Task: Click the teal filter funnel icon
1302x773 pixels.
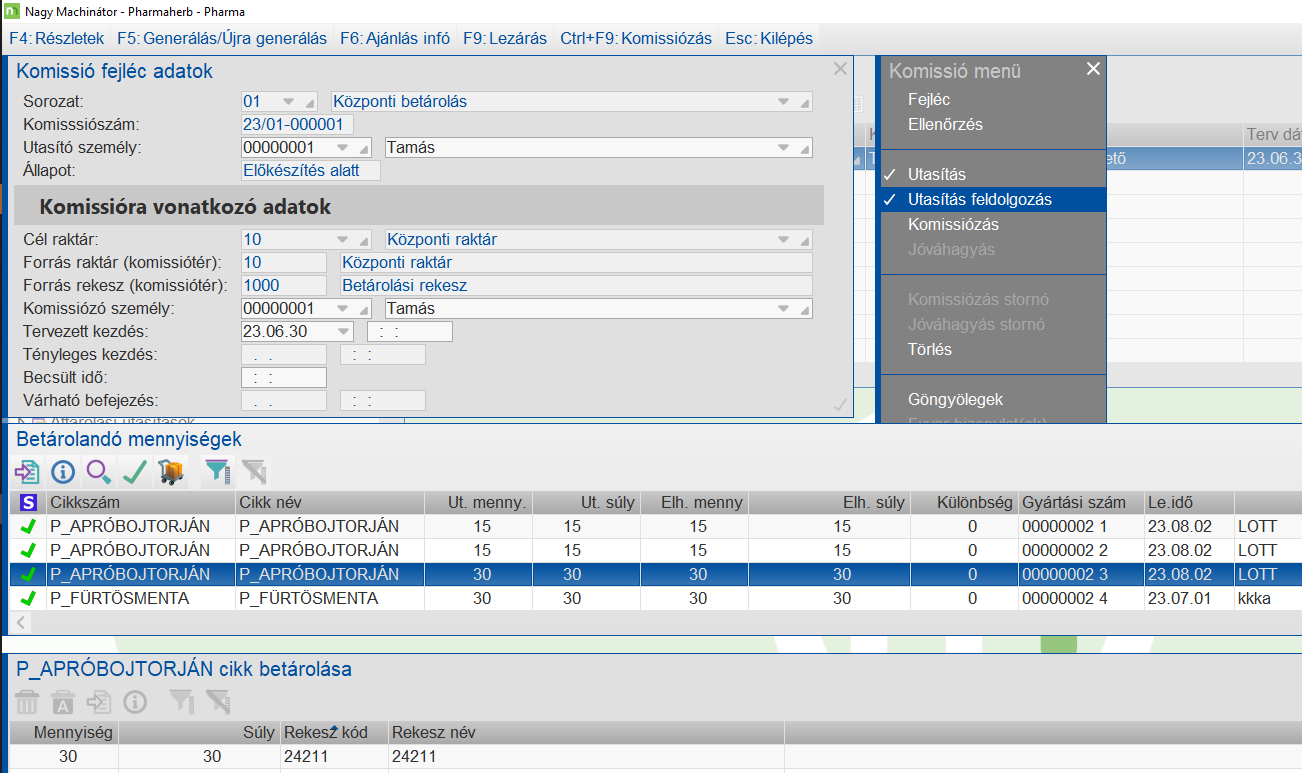Action: point(217,472)
